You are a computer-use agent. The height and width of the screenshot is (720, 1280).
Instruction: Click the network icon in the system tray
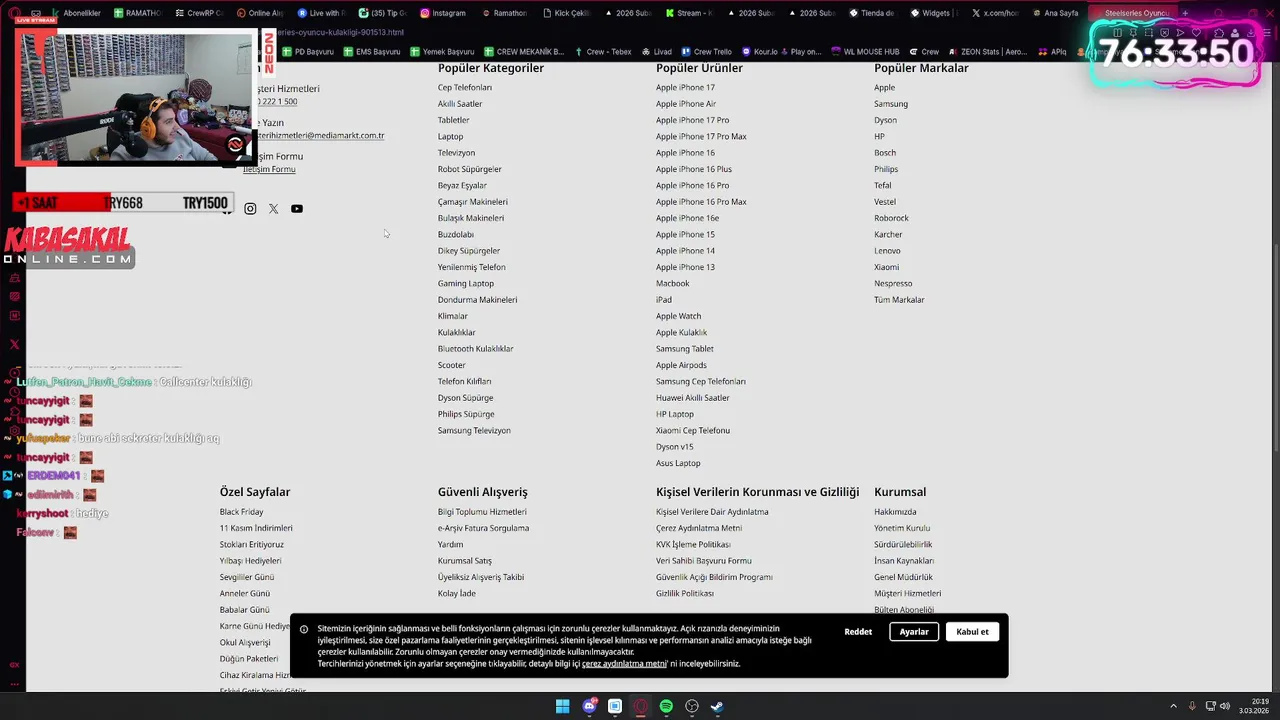1209,706
